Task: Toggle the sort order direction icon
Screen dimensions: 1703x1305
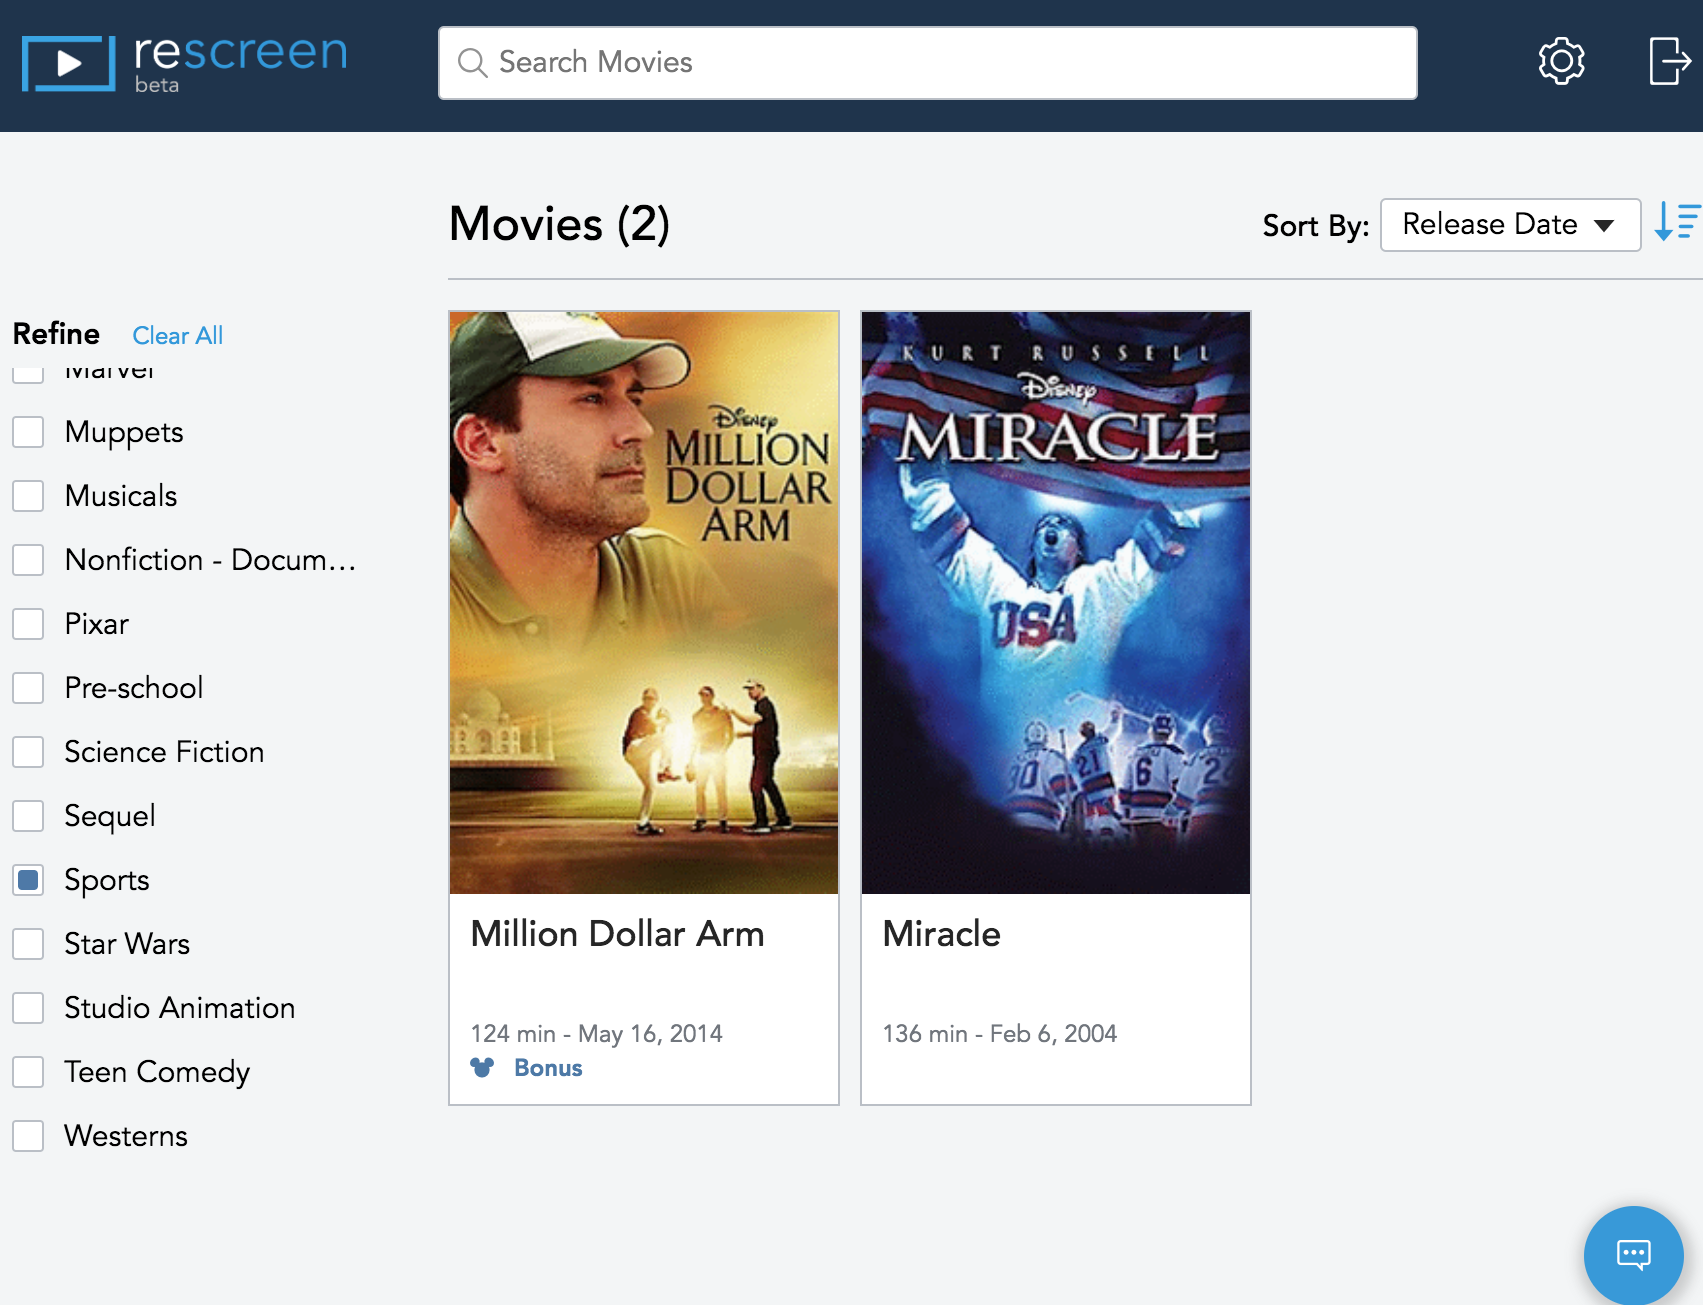Action: point(1676,222)
